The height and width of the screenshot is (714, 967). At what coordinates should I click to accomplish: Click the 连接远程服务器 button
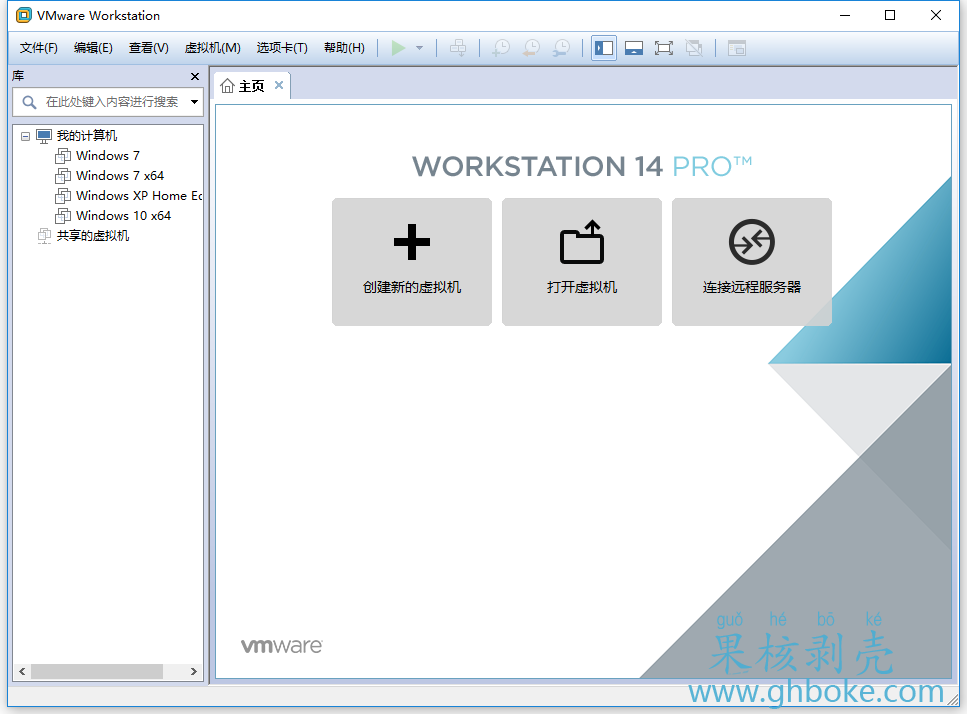pyautogui.click(x=752, y=261)
